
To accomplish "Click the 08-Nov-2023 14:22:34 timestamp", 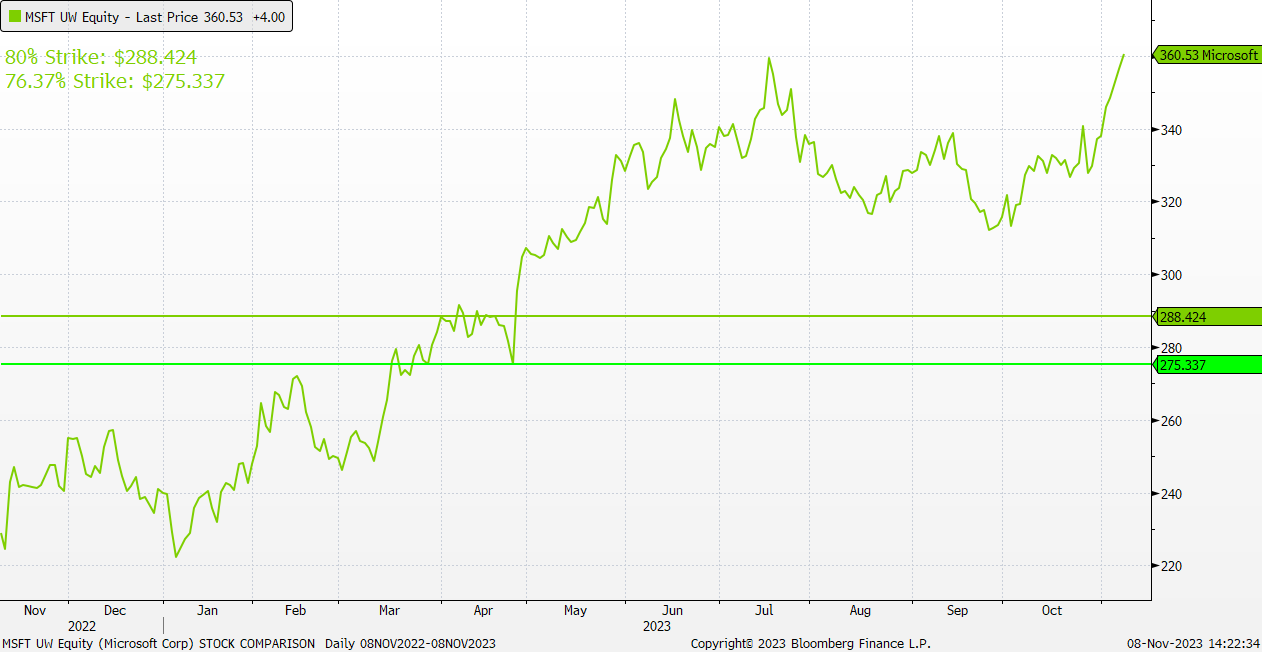I will click(1193, 643).
